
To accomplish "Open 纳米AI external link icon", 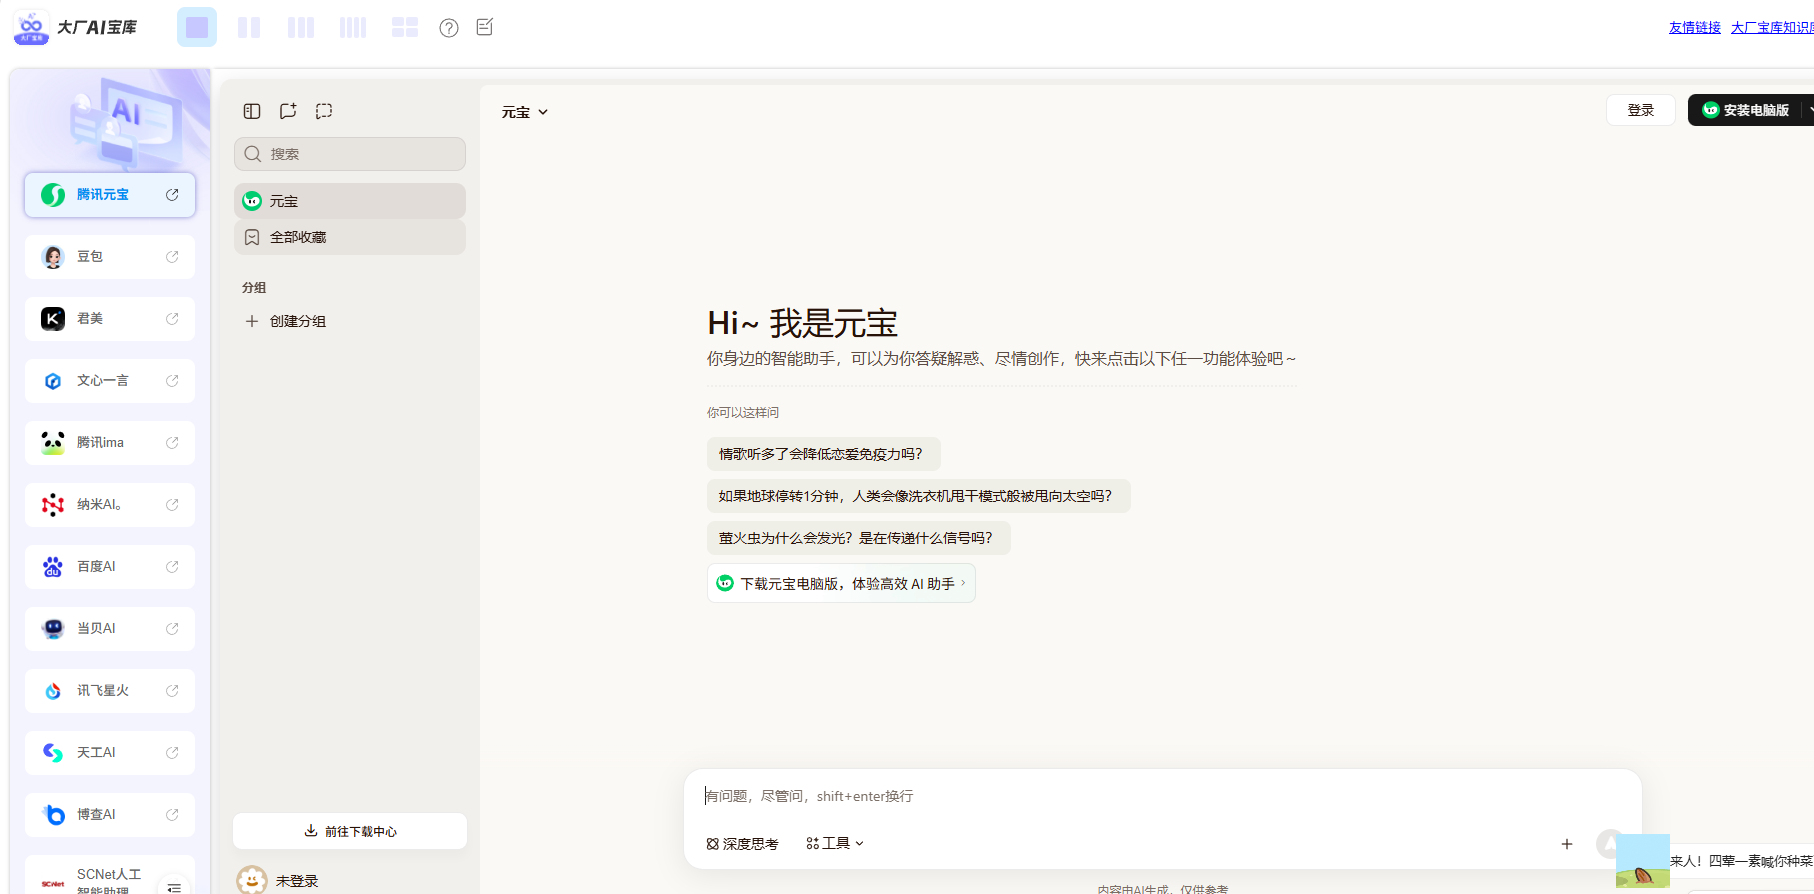I will click(172, 505).
